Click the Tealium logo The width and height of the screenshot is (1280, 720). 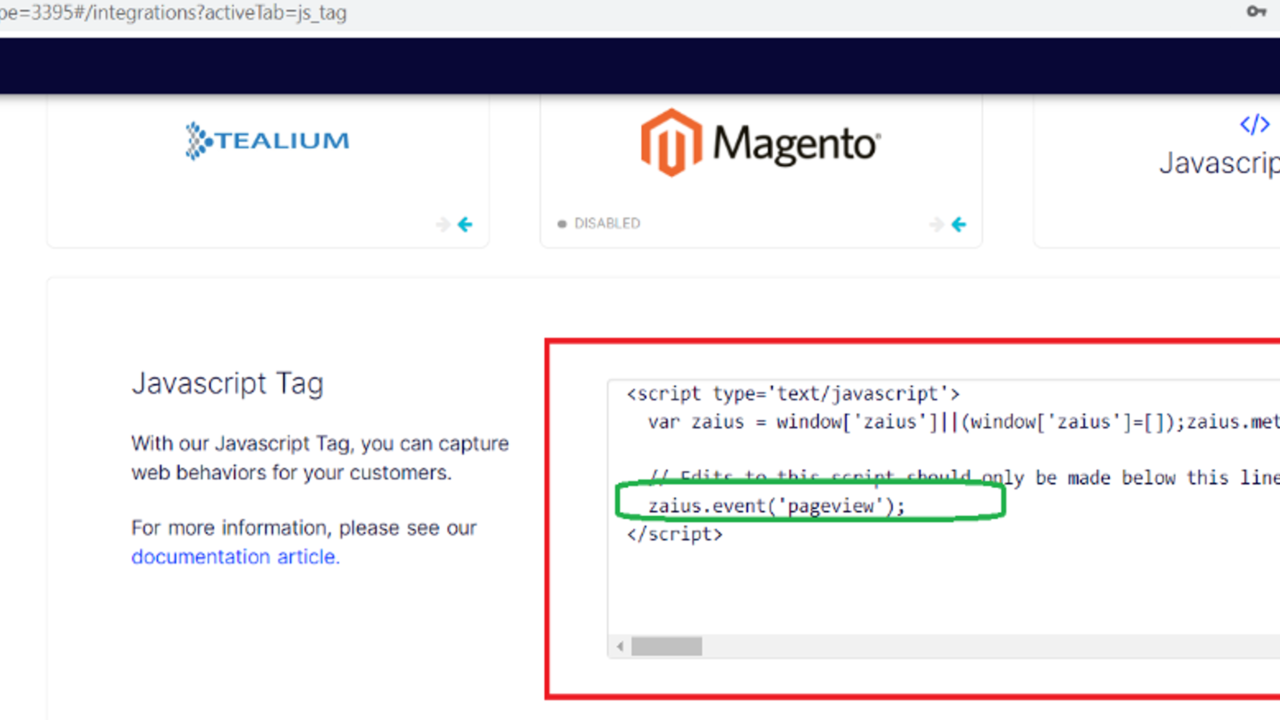tap(267, 141)
